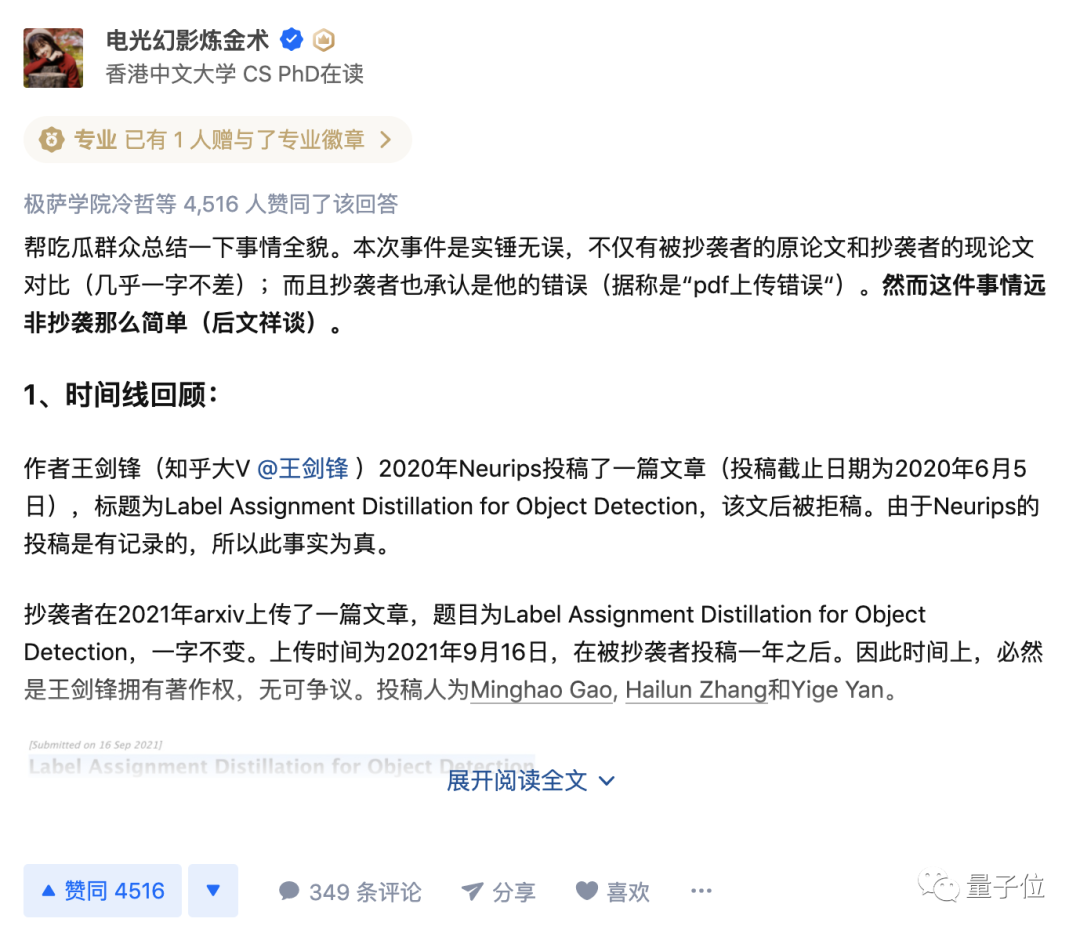Toggle the 喜欢 heart icon

[x=587, y=891]
